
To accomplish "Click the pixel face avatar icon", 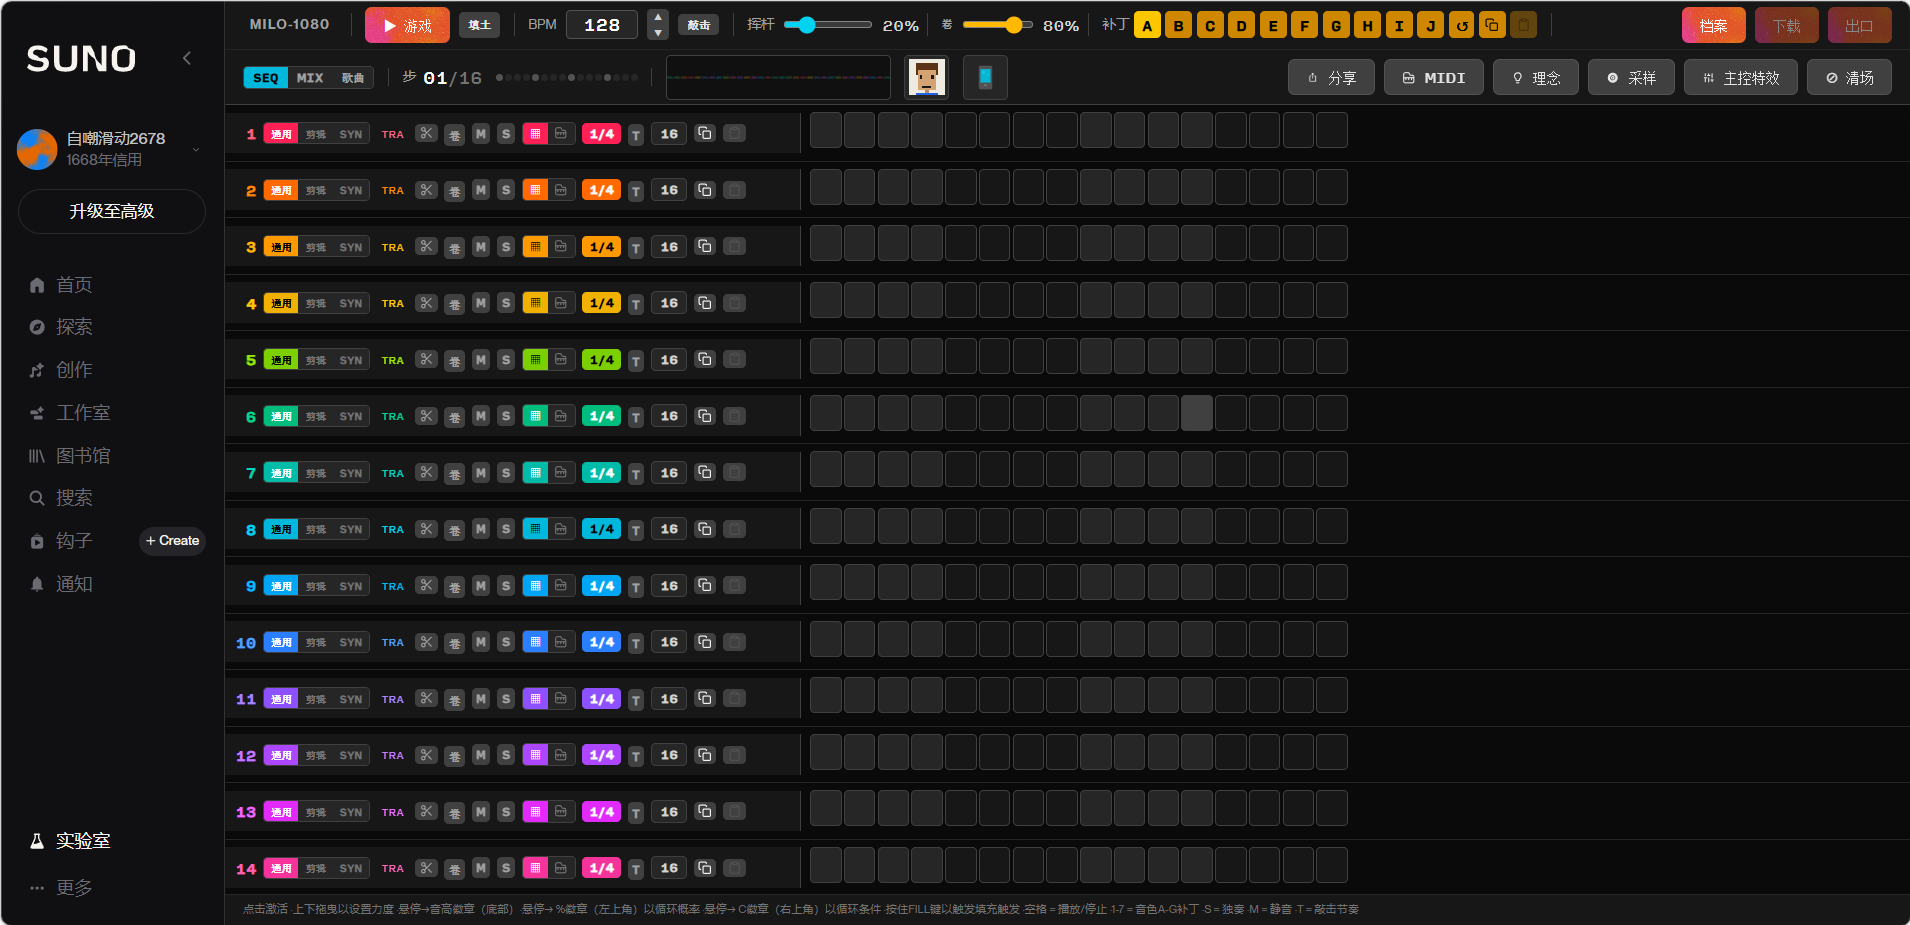I will pyautogui.click(x=926, y=78).
